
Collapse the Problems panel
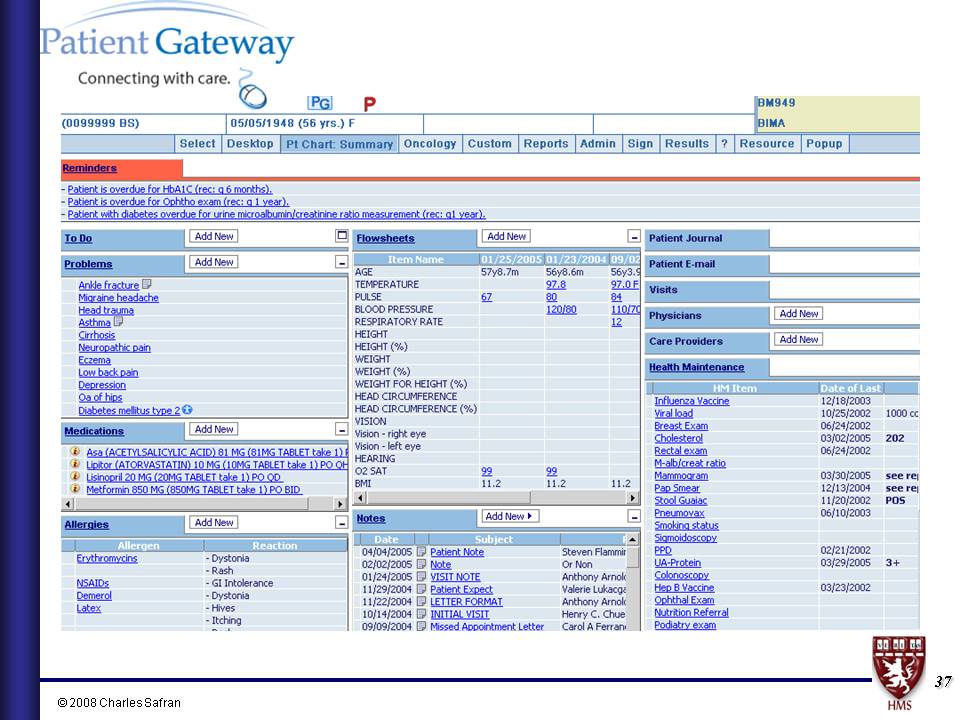(x=342, y=262)
